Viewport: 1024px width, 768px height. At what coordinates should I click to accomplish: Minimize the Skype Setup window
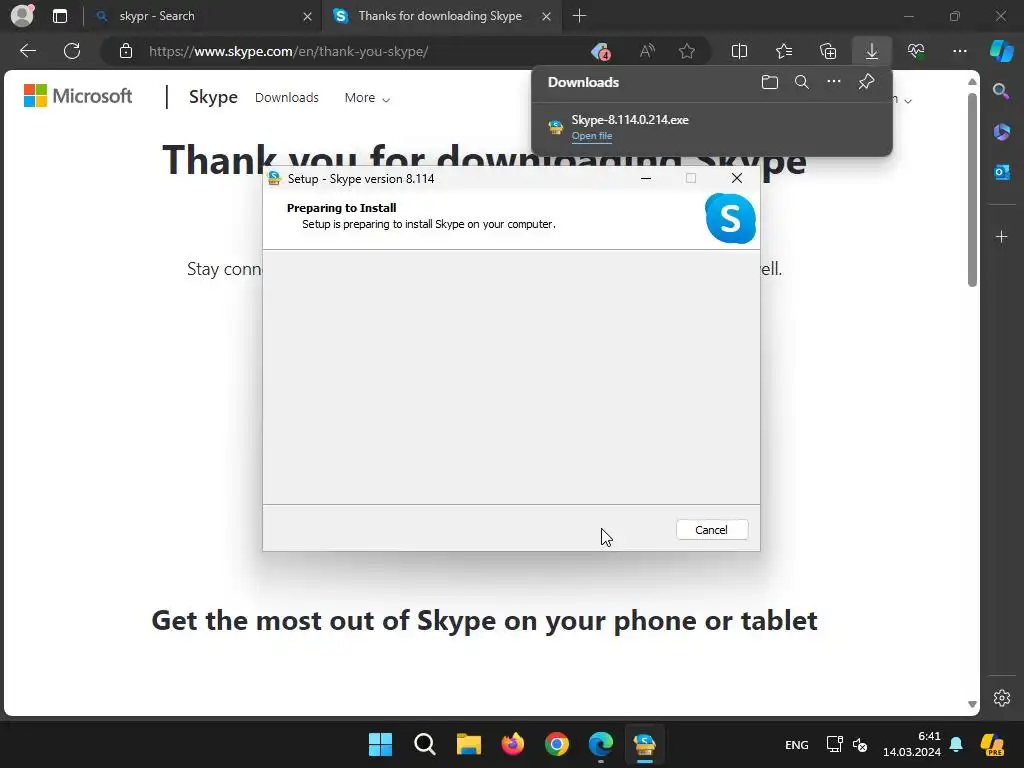(x=646, y=178)
